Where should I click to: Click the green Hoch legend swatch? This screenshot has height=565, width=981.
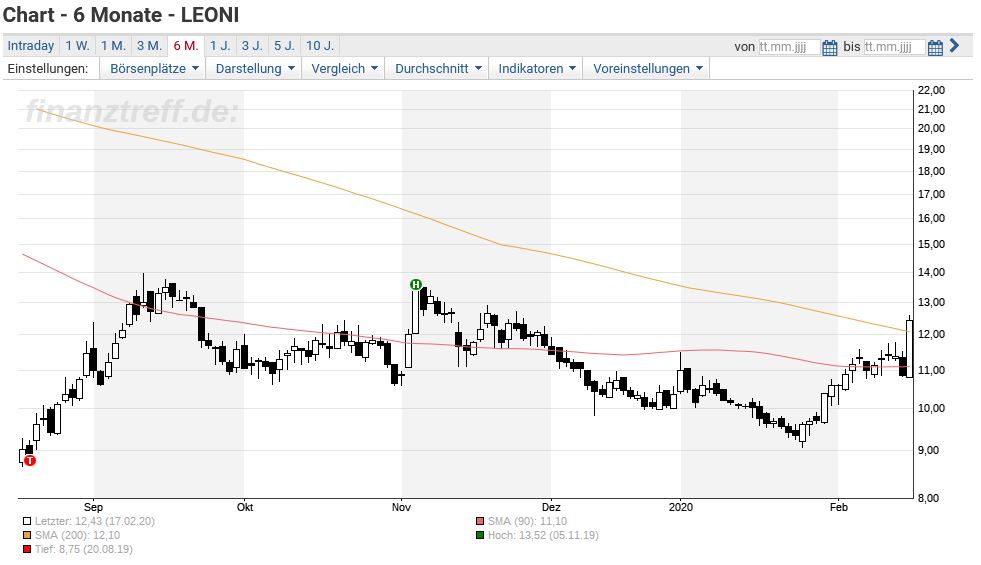(480, 535)
